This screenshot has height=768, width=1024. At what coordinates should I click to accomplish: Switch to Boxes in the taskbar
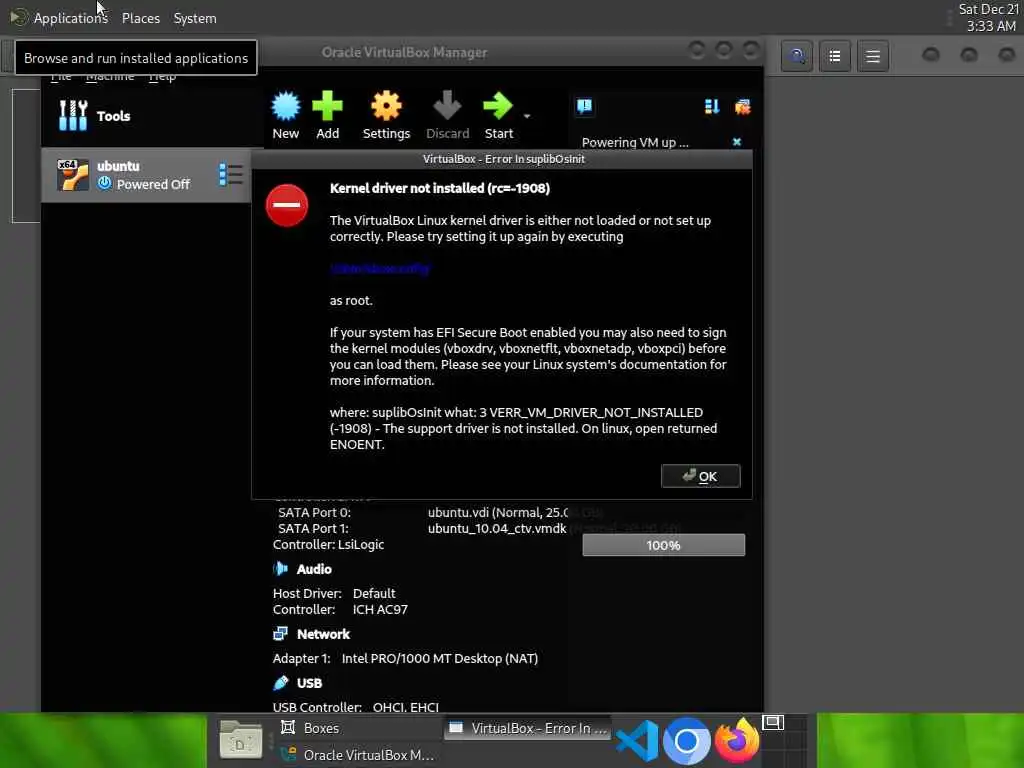358,728
